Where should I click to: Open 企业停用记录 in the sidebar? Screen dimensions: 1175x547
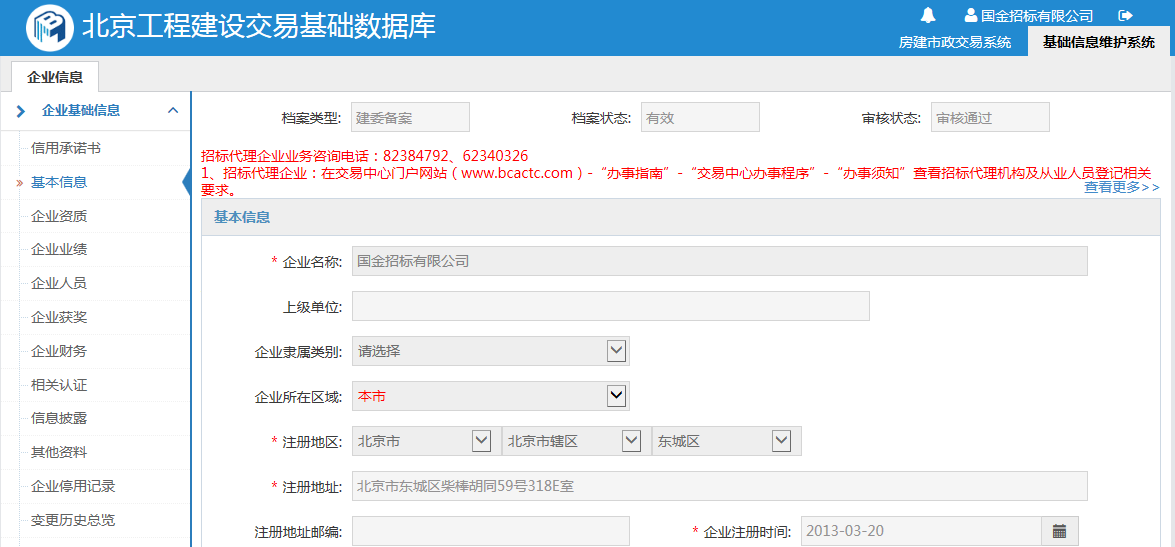[x=73, y=486]
